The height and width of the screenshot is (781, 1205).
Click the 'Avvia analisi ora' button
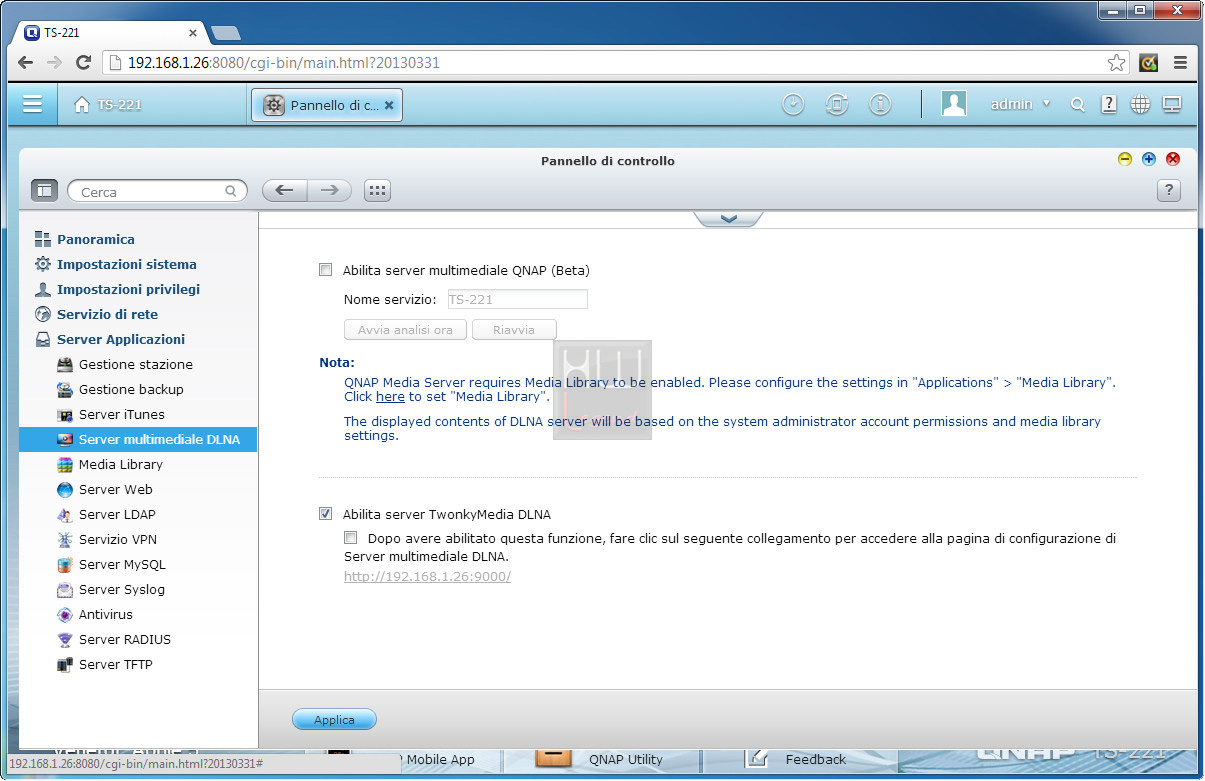pos(405,330)
